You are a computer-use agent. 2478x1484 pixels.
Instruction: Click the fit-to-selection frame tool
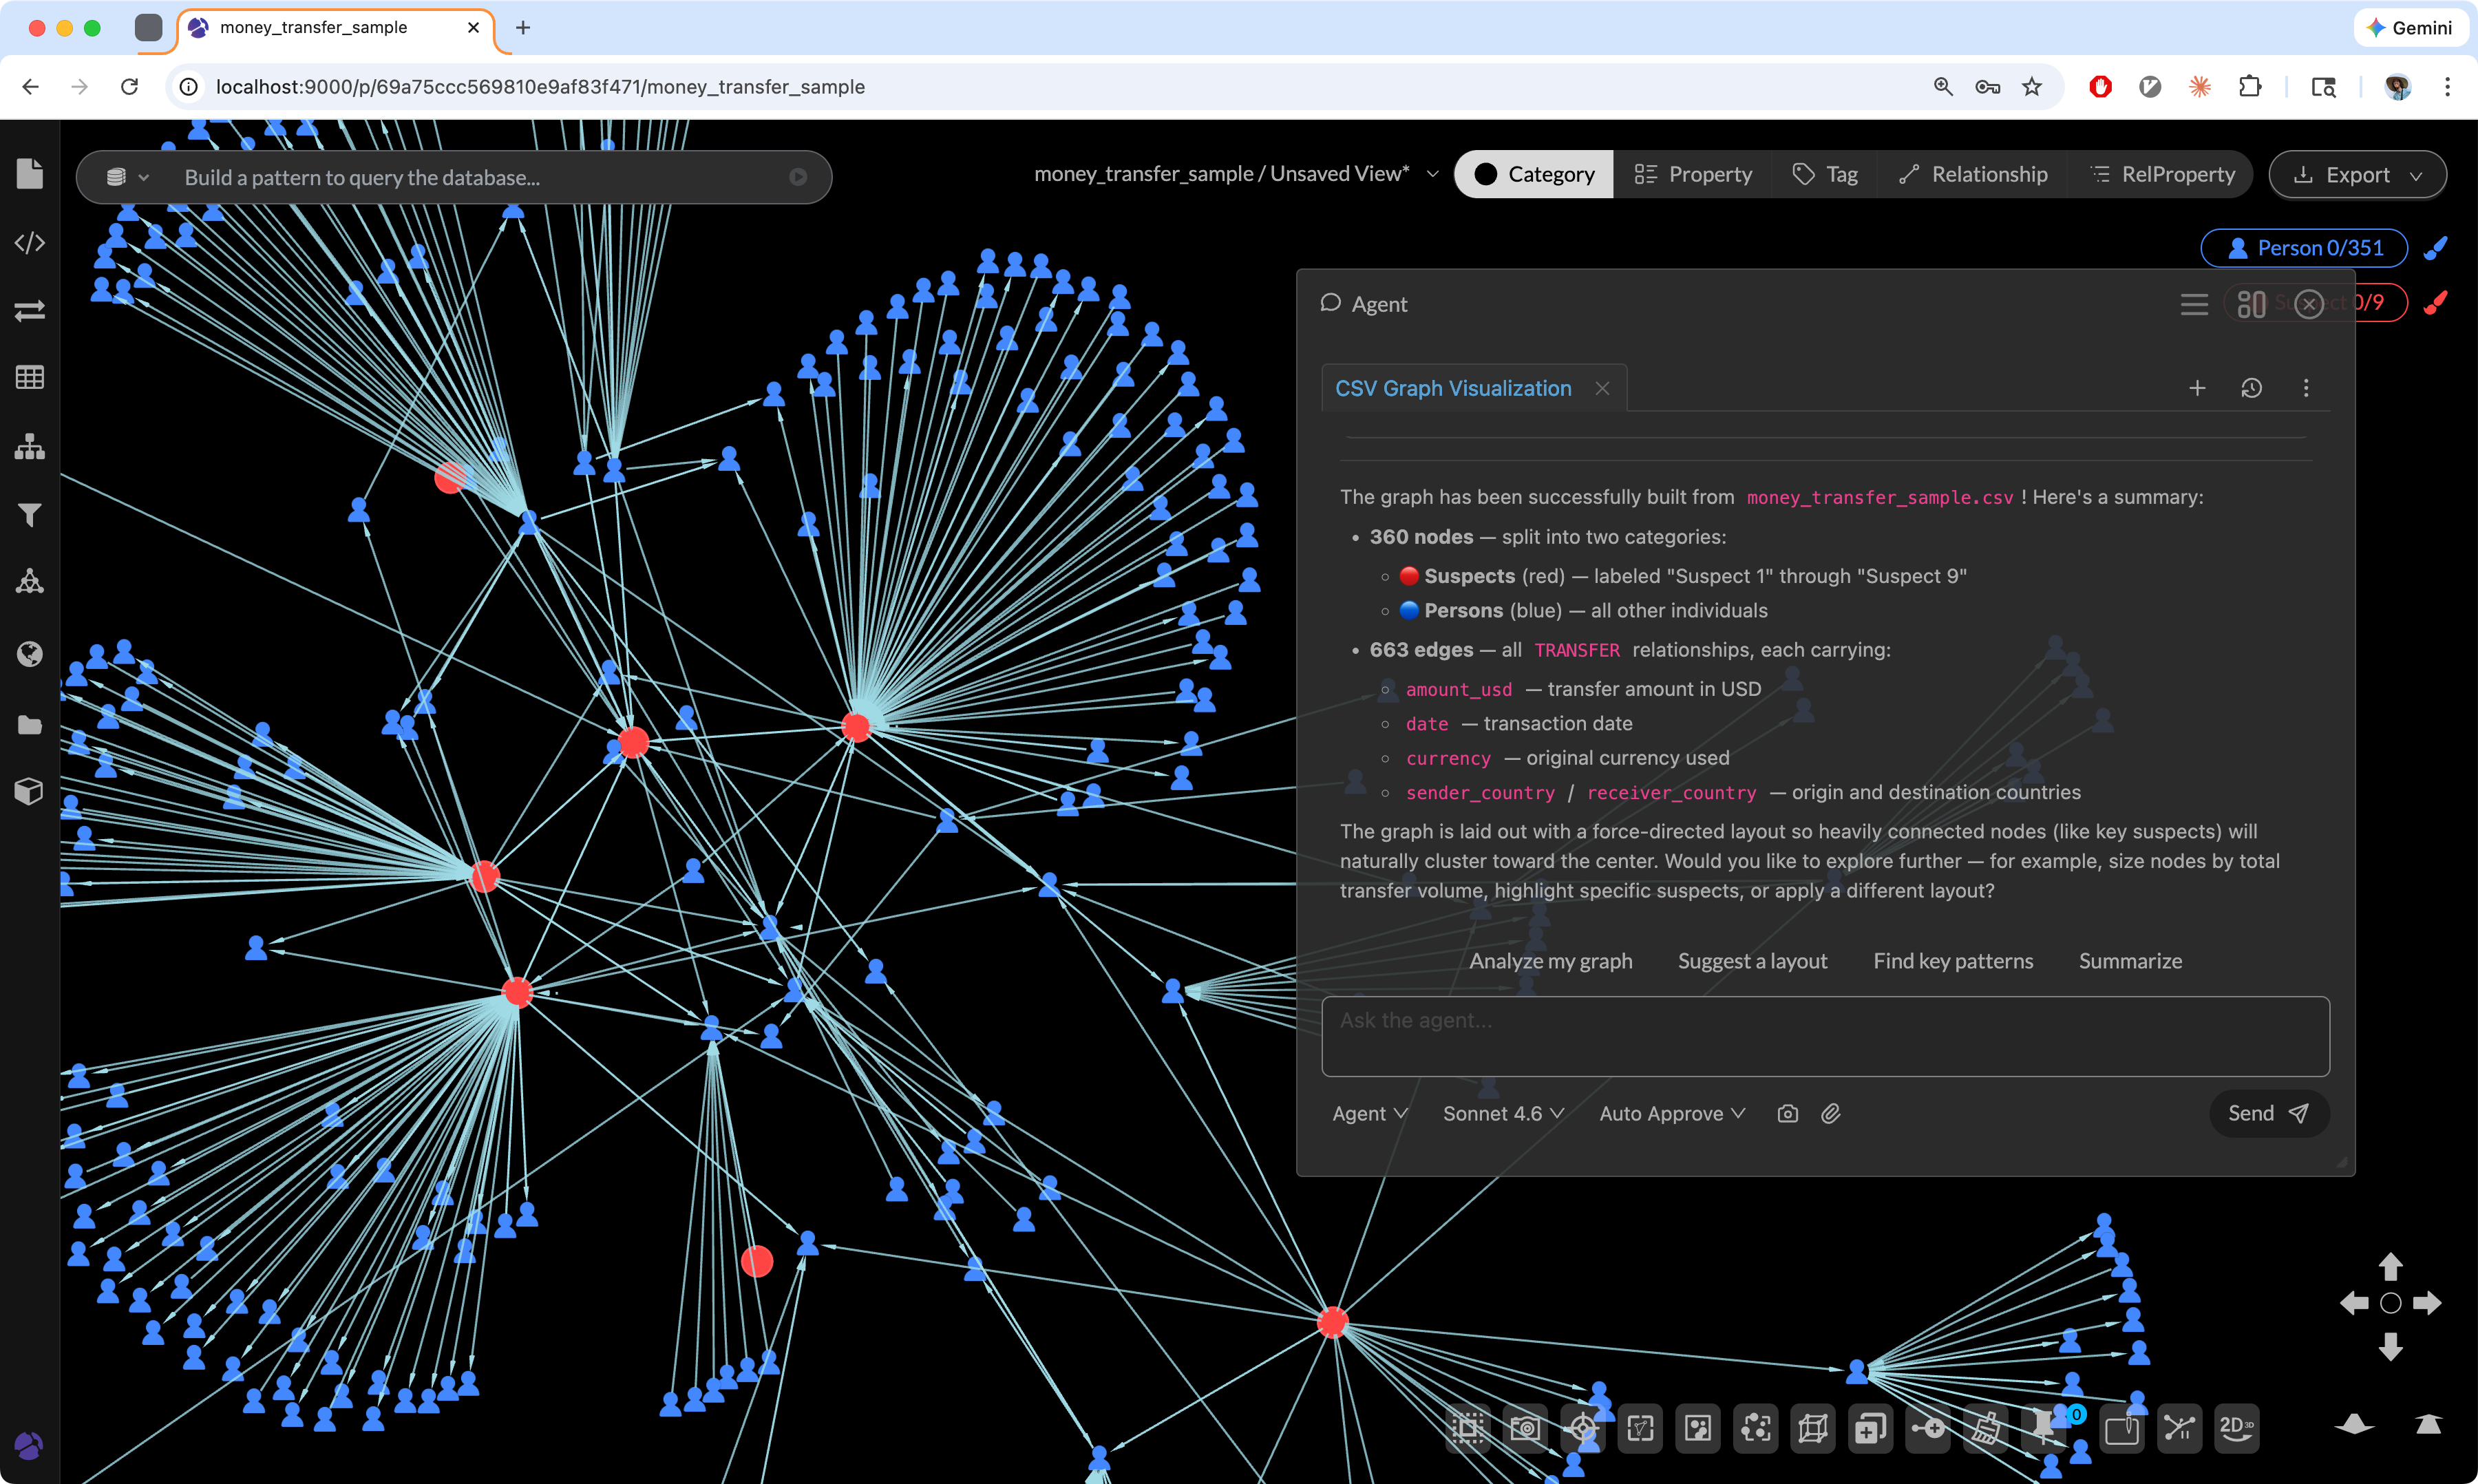coord(1641,1428)
